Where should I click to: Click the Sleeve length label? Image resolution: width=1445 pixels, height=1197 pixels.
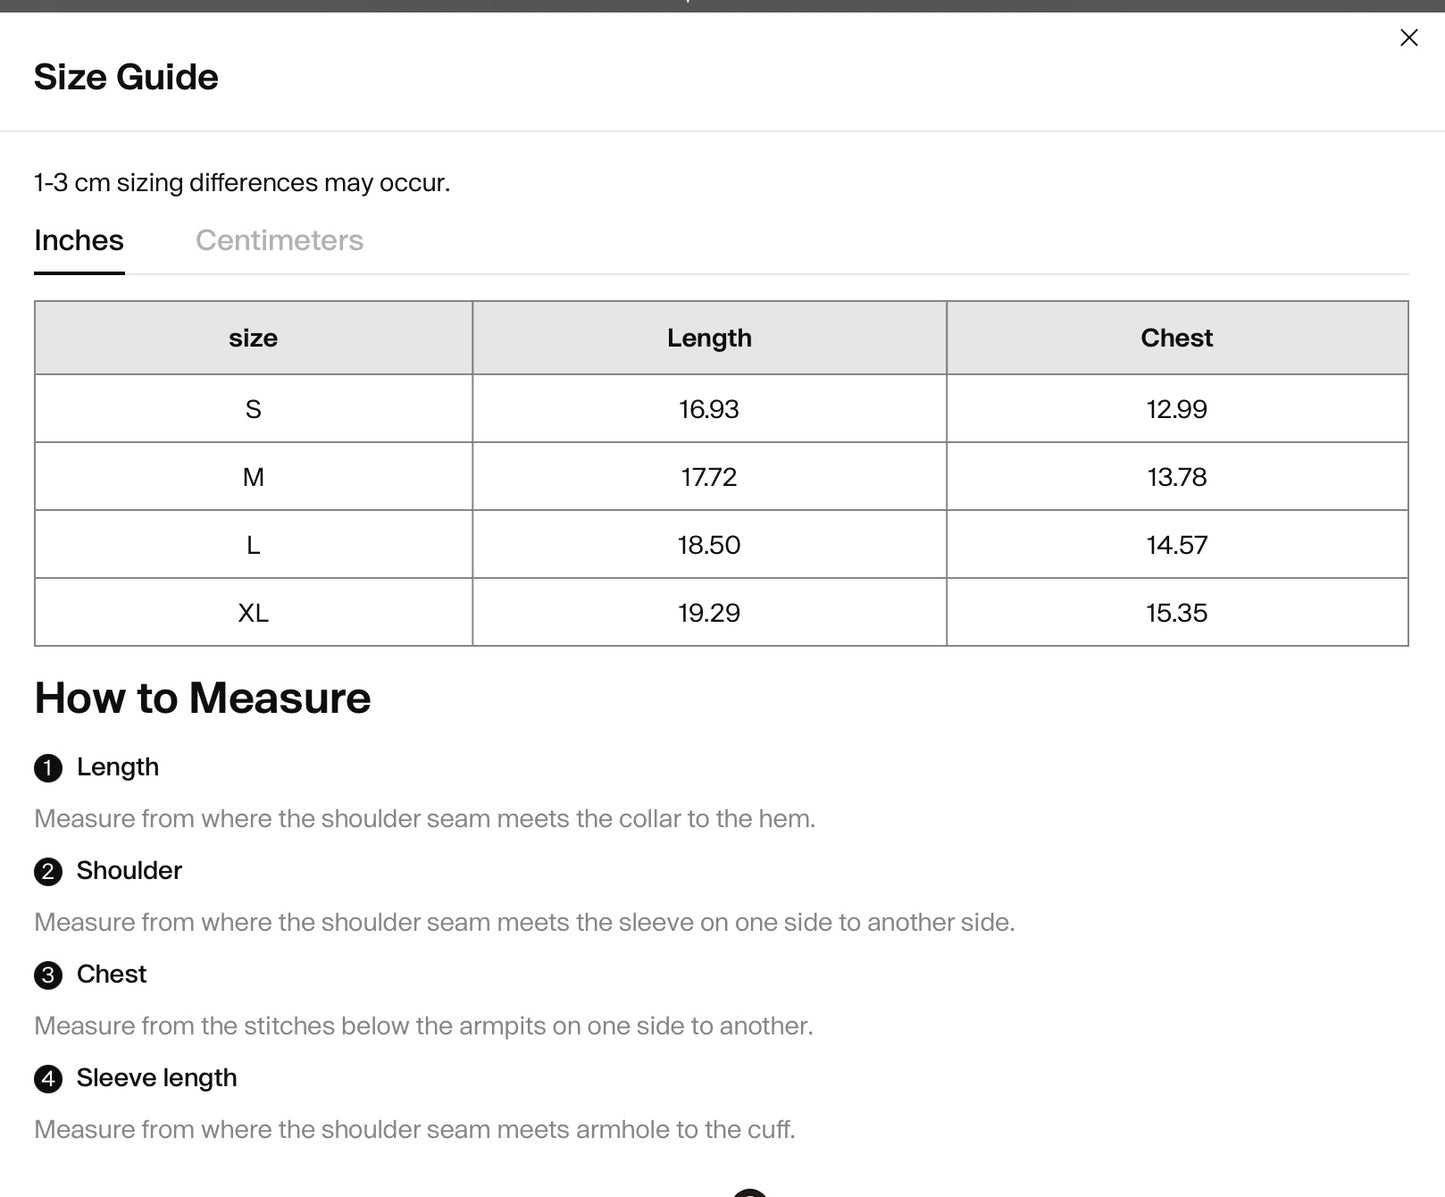pos(157,1078)
